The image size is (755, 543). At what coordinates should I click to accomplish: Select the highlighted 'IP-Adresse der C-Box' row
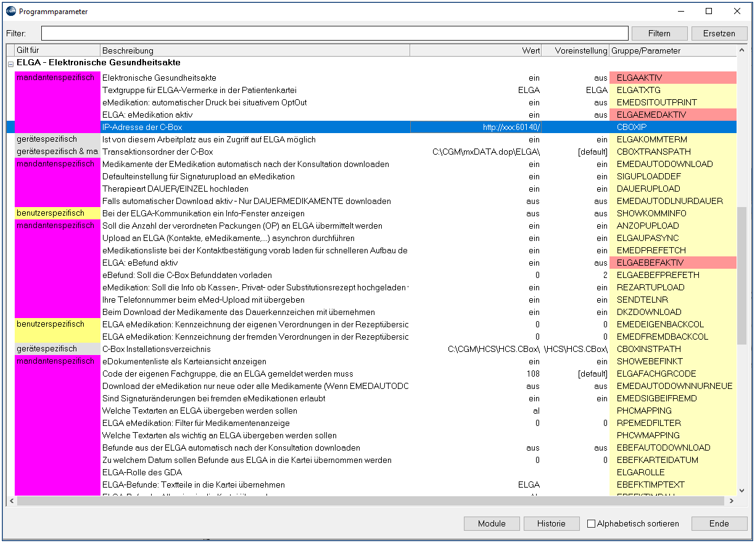coord(371,127)
